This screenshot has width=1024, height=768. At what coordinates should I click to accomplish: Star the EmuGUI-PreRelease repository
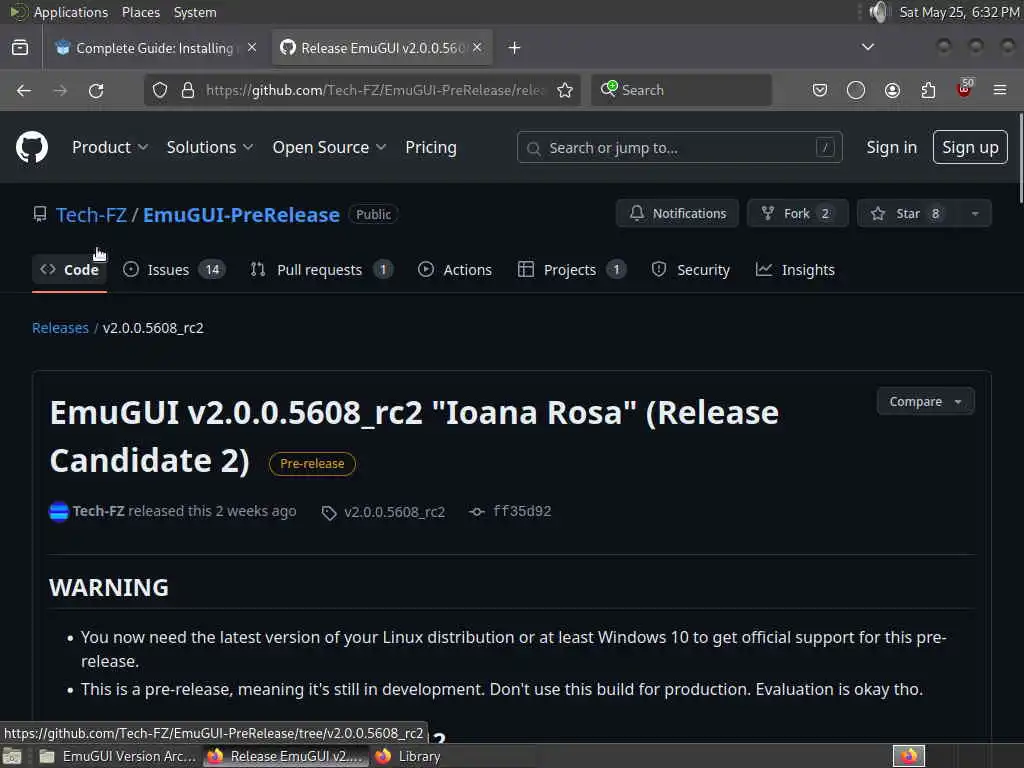pos(908,214)
